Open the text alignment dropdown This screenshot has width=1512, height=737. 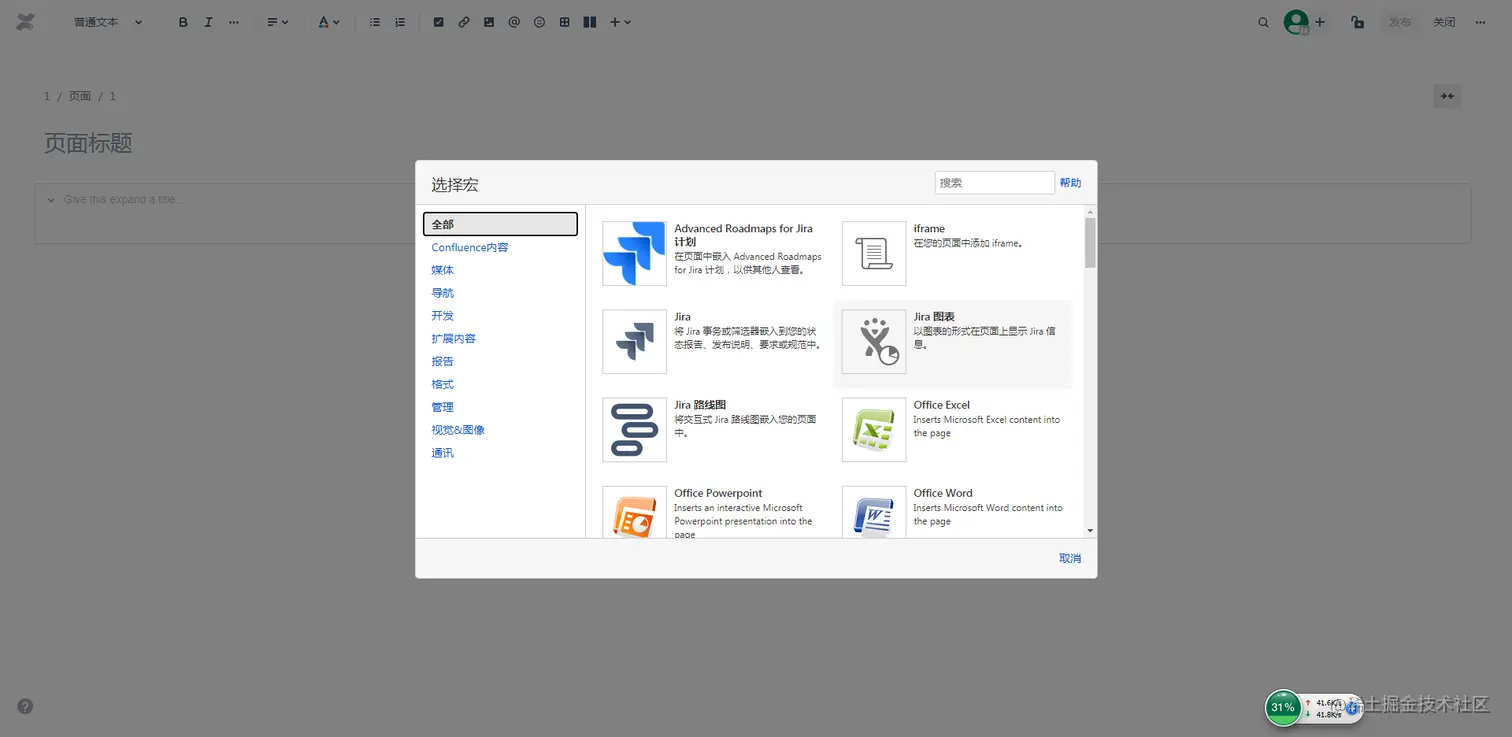(x=277, y=22)
